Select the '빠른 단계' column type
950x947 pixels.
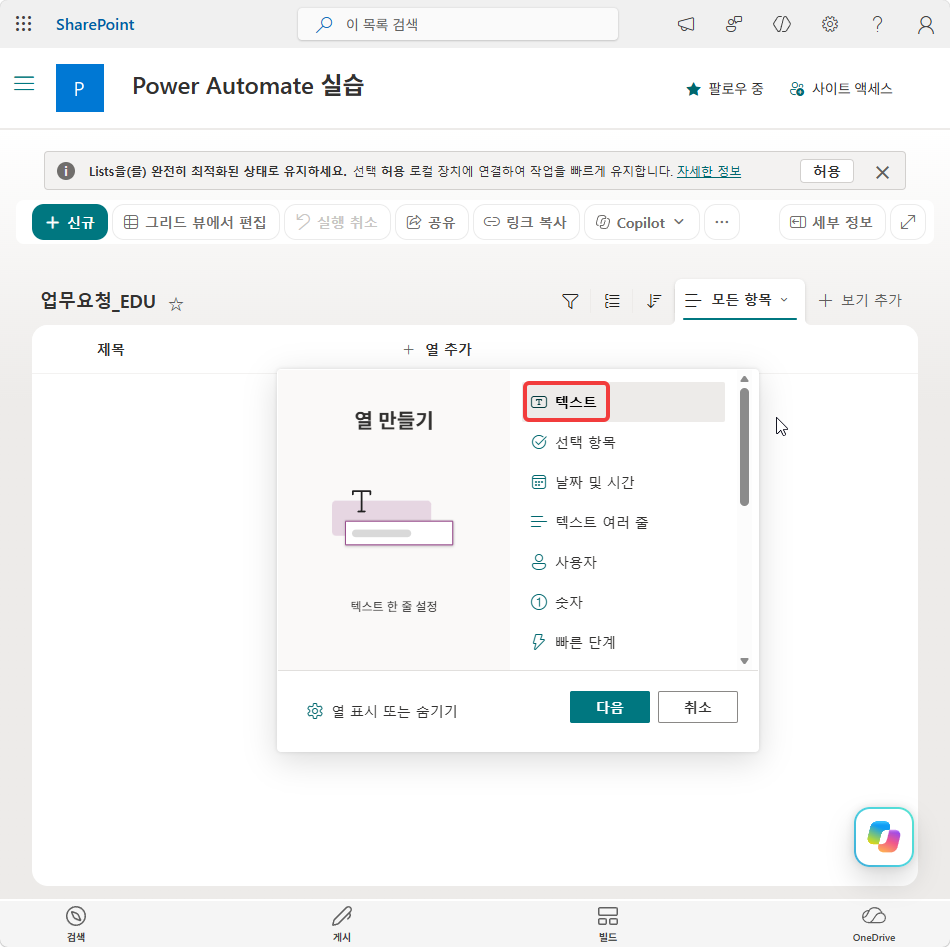point(624,642)
